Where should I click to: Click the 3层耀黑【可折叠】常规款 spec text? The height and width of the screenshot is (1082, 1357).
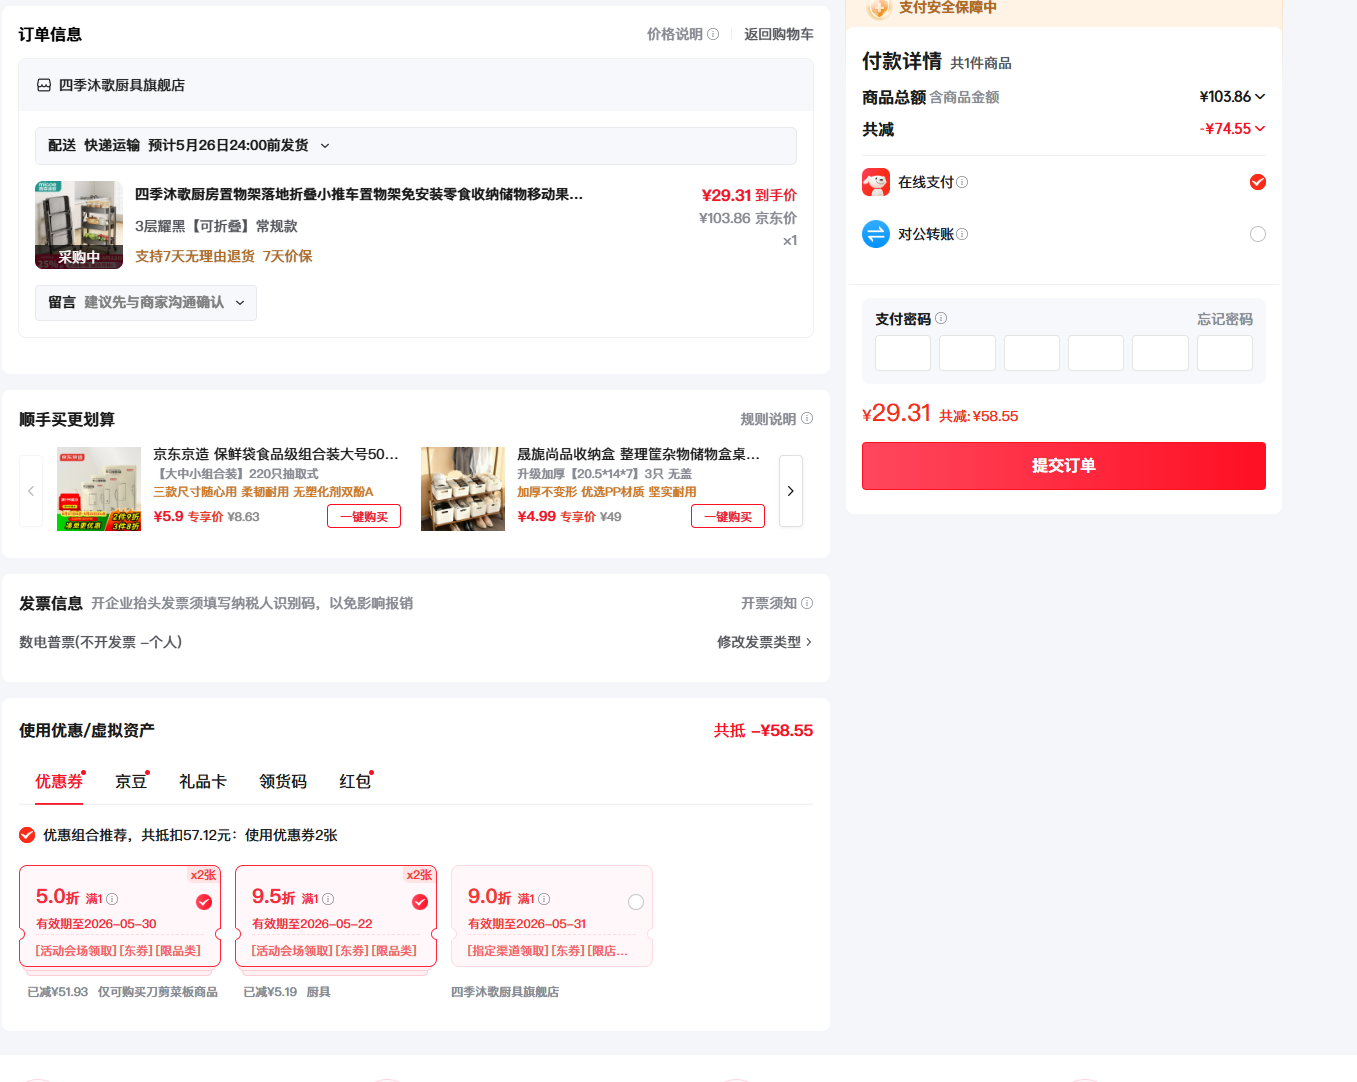click(x=216, y=226)
